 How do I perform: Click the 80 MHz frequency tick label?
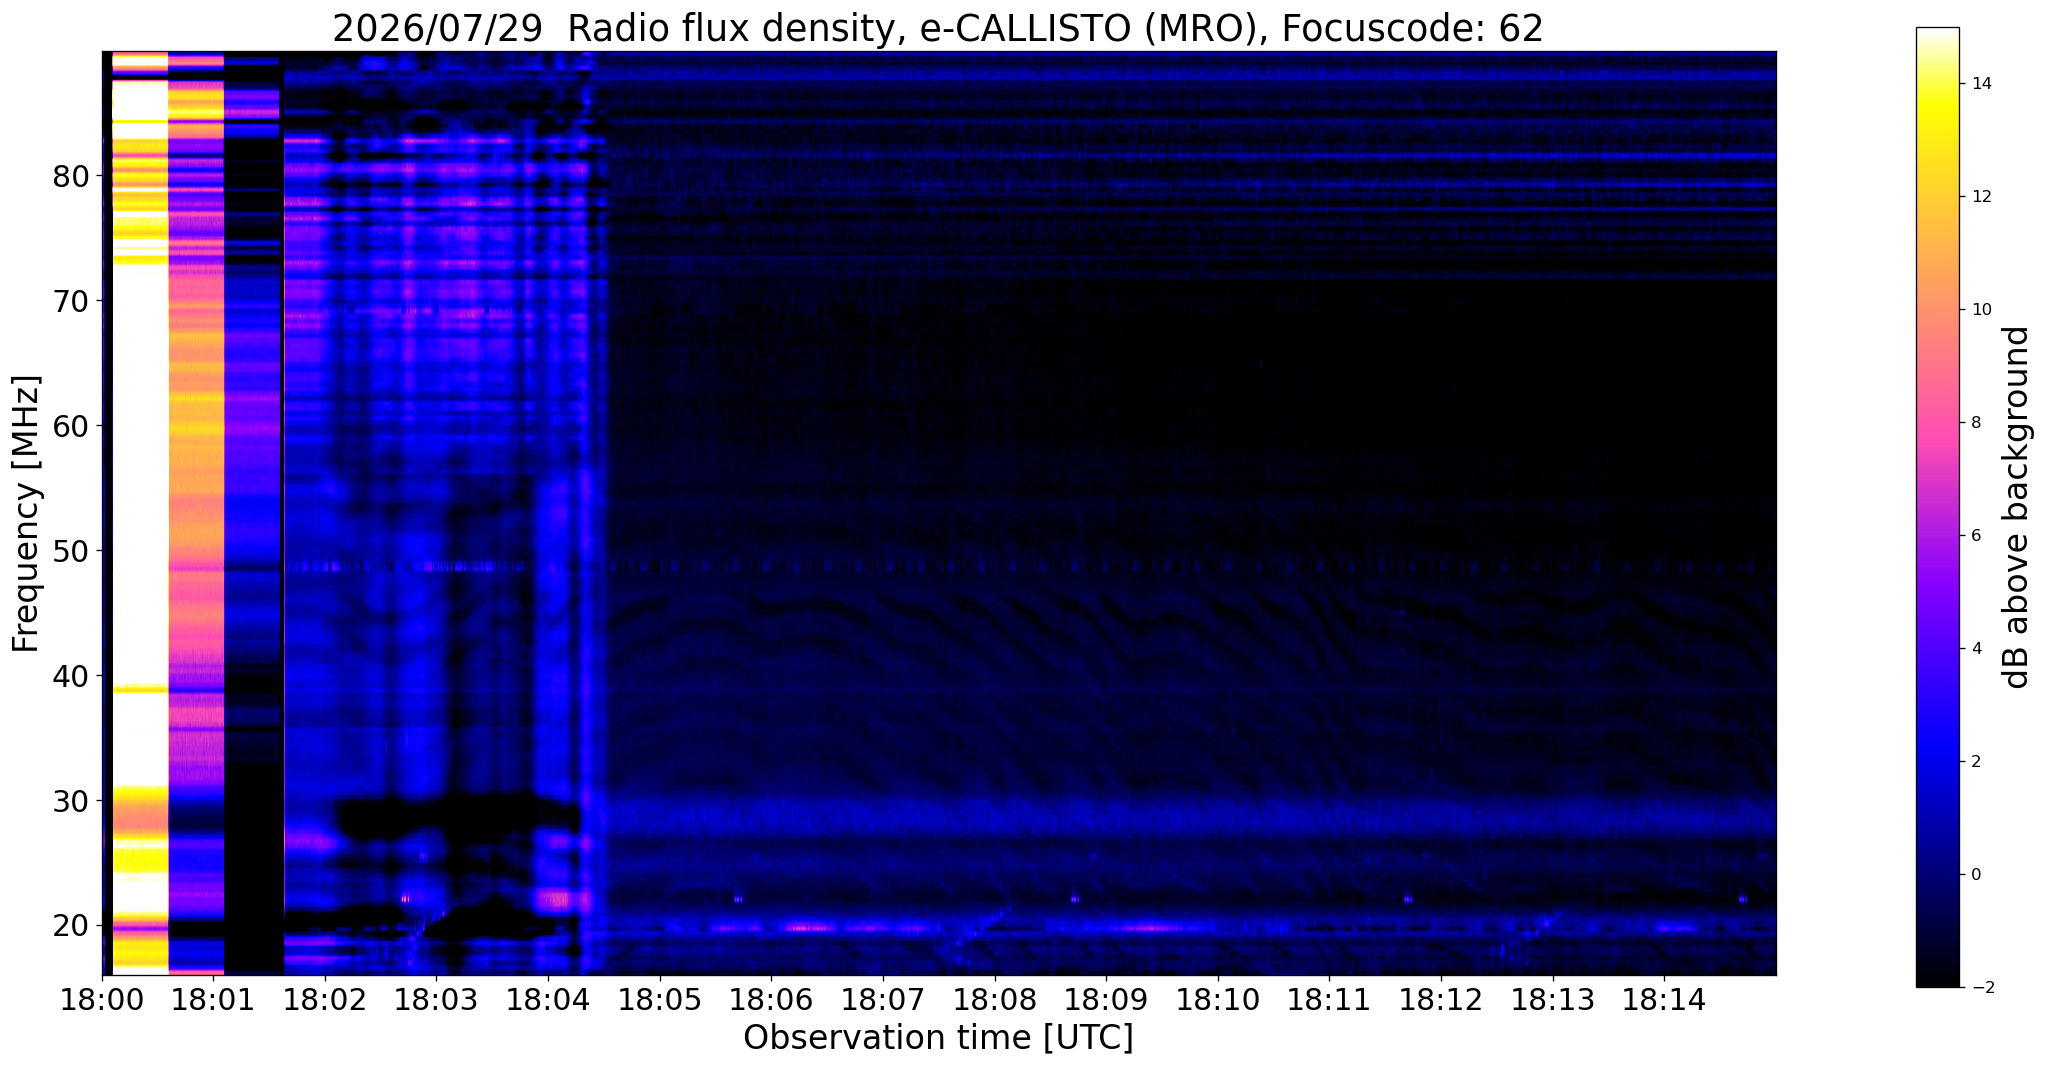click(x=70, y=177)
